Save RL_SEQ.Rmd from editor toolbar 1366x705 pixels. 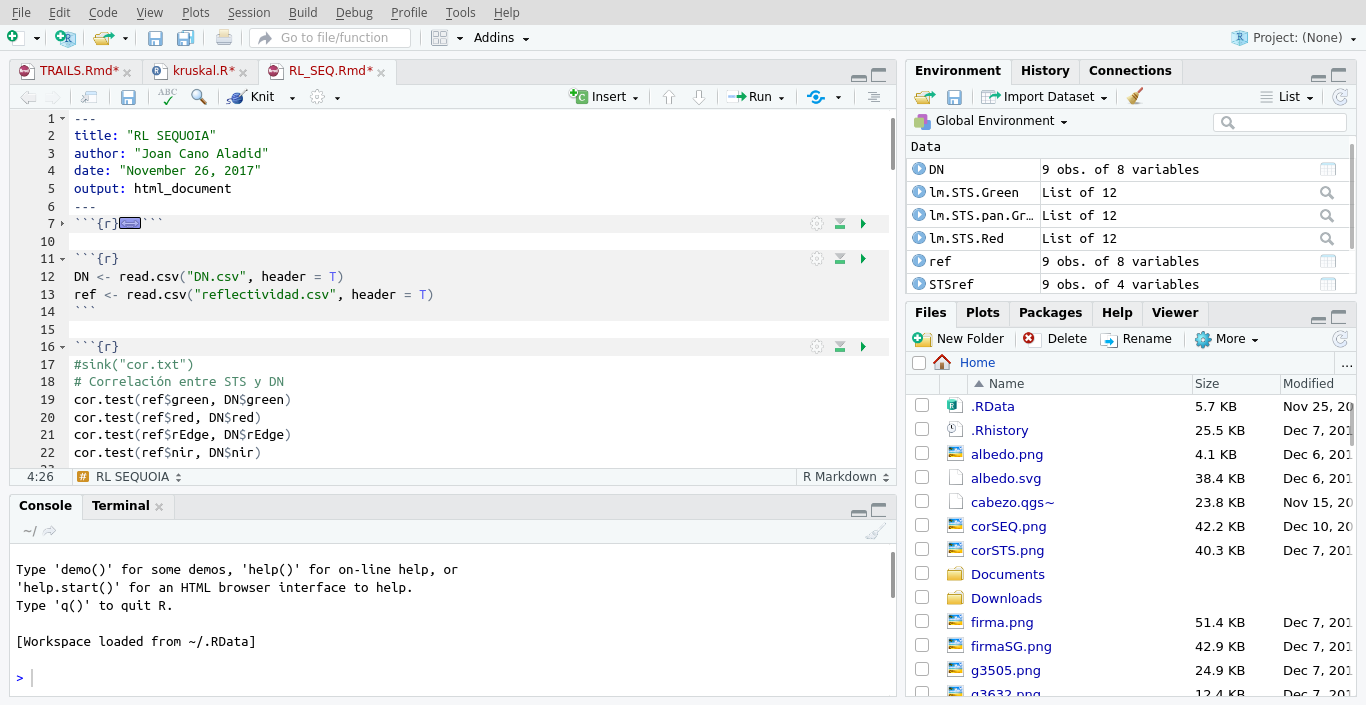(x=128, y=97)
